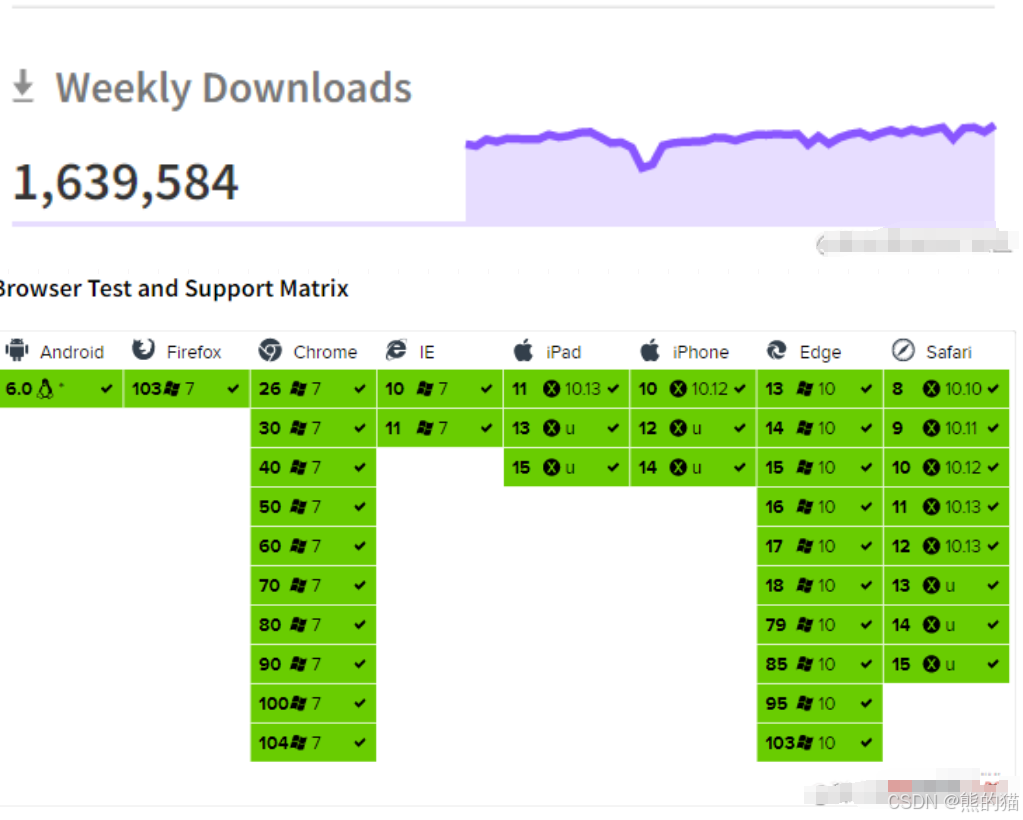1023x820 pixels.
Task: Click the Android column header label
Action: (x=72, y=352)
